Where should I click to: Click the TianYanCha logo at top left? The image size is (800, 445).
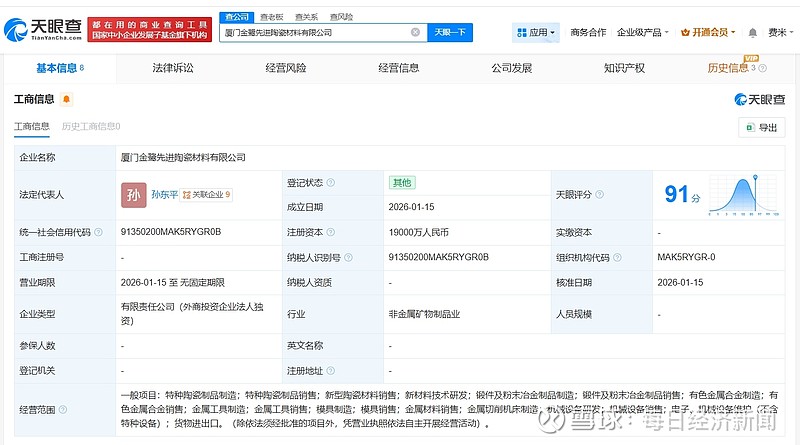coord(43,30)
